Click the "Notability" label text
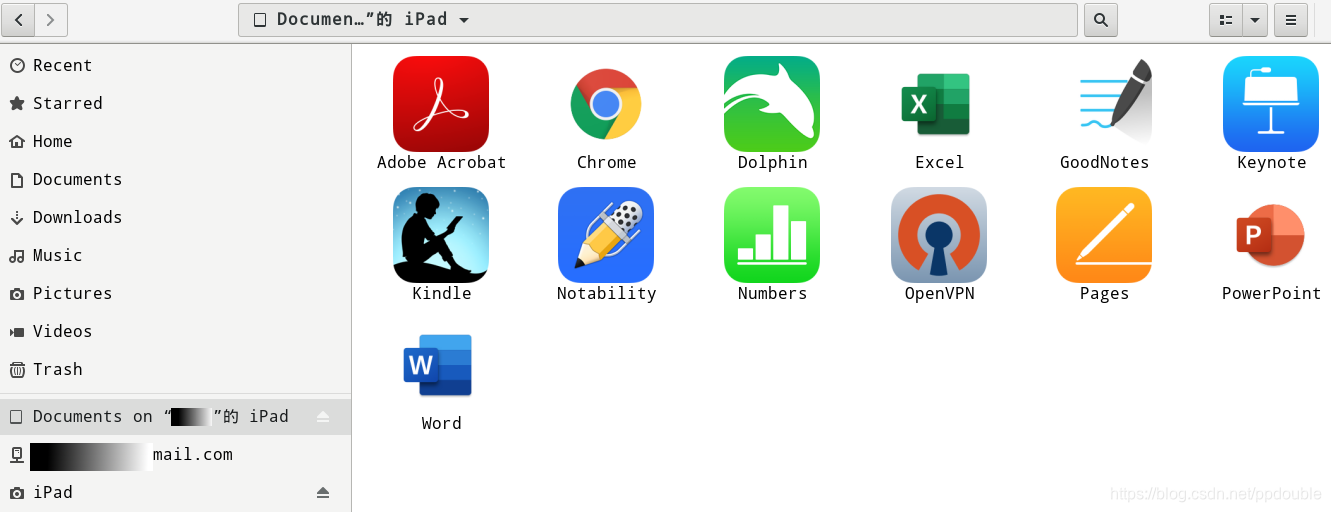 click(x=606, y=293)
